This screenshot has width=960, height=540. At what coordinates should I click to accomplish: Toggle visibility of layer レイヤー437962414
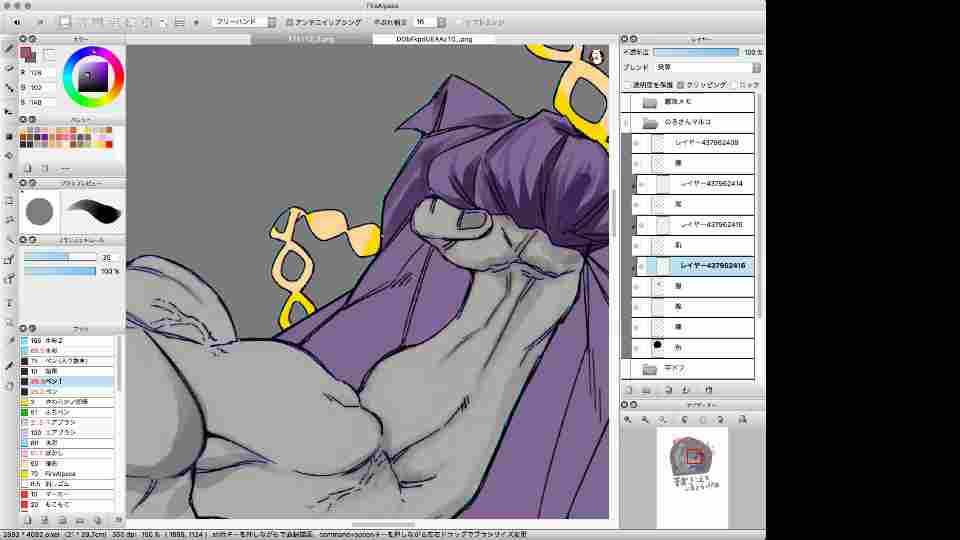coord(642,184)
